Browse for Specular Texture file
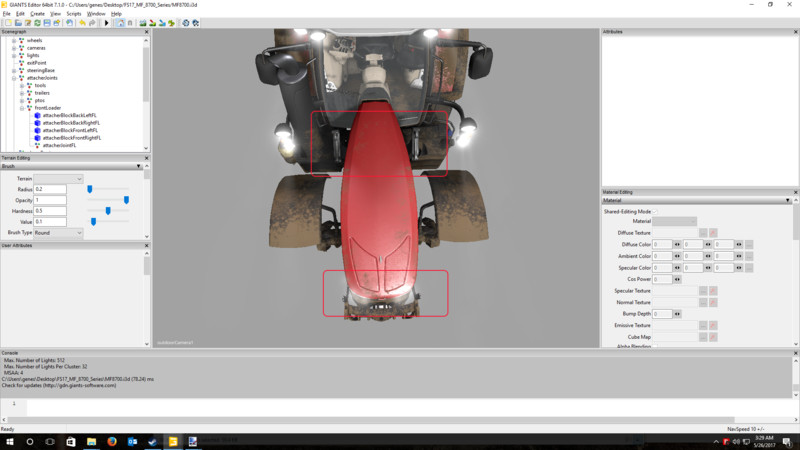The image size is (800, 450). (x=703, y=290)
